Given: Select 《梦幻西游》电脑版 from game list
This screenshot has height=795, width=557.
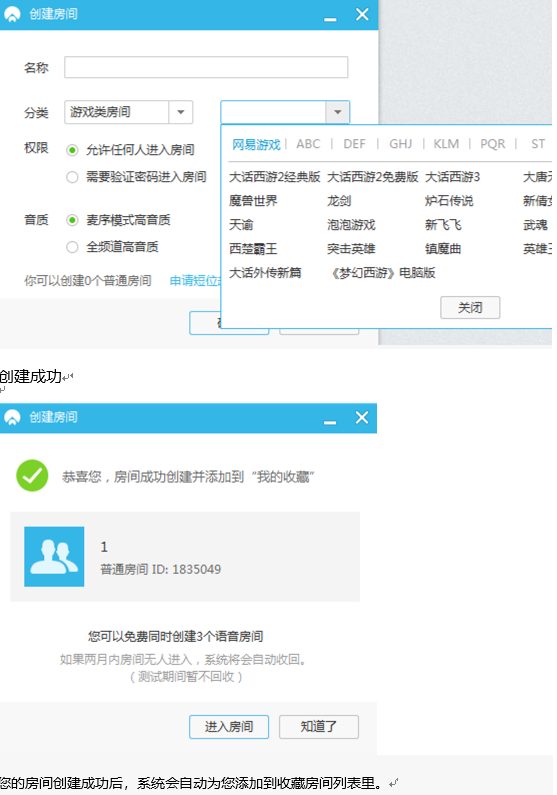Looking at the screenshot, I should [381, 273].
